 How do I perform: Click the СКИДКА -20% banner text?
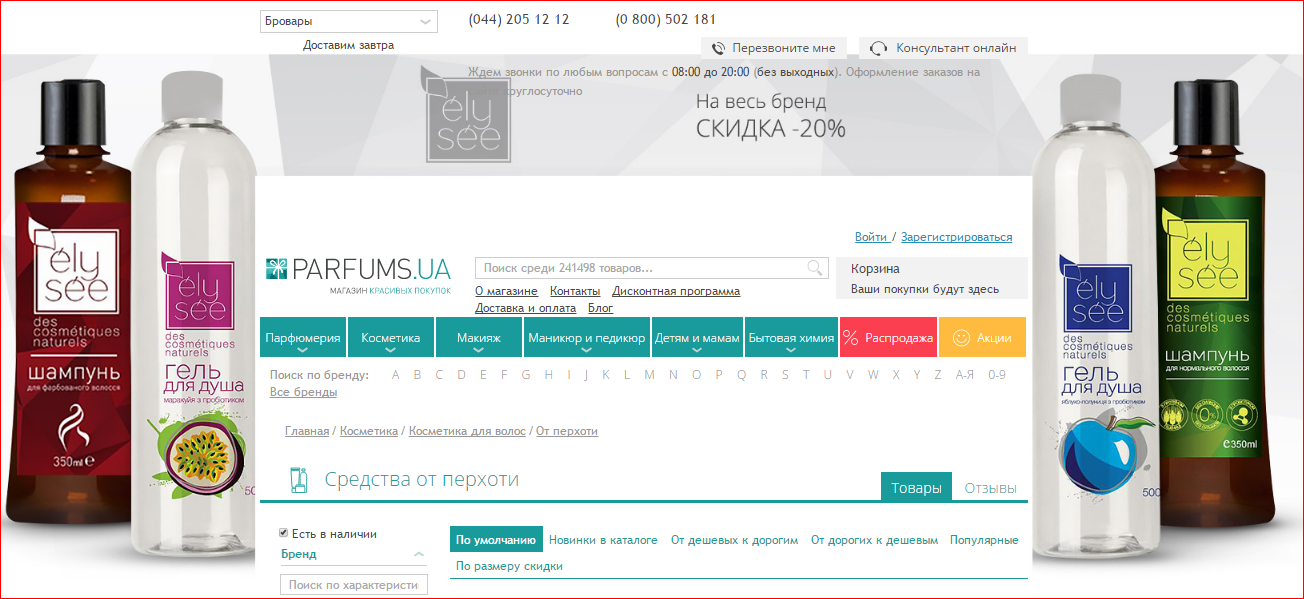(771, 128)
